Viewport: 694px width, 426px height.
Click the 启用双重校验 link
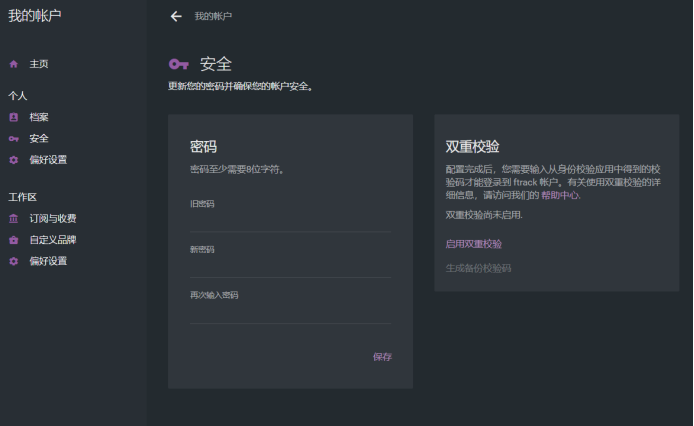point(474,244)
